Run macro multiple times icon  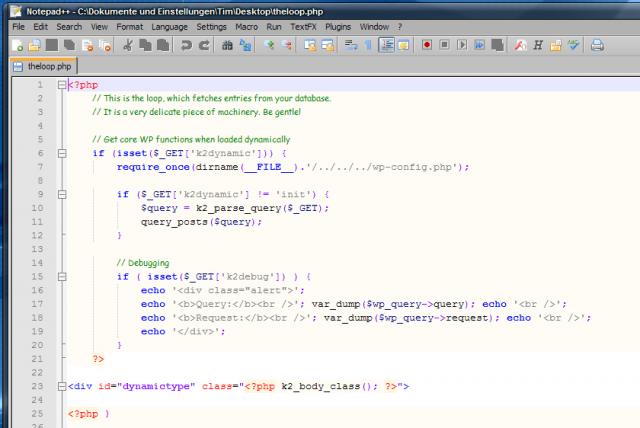480,44
